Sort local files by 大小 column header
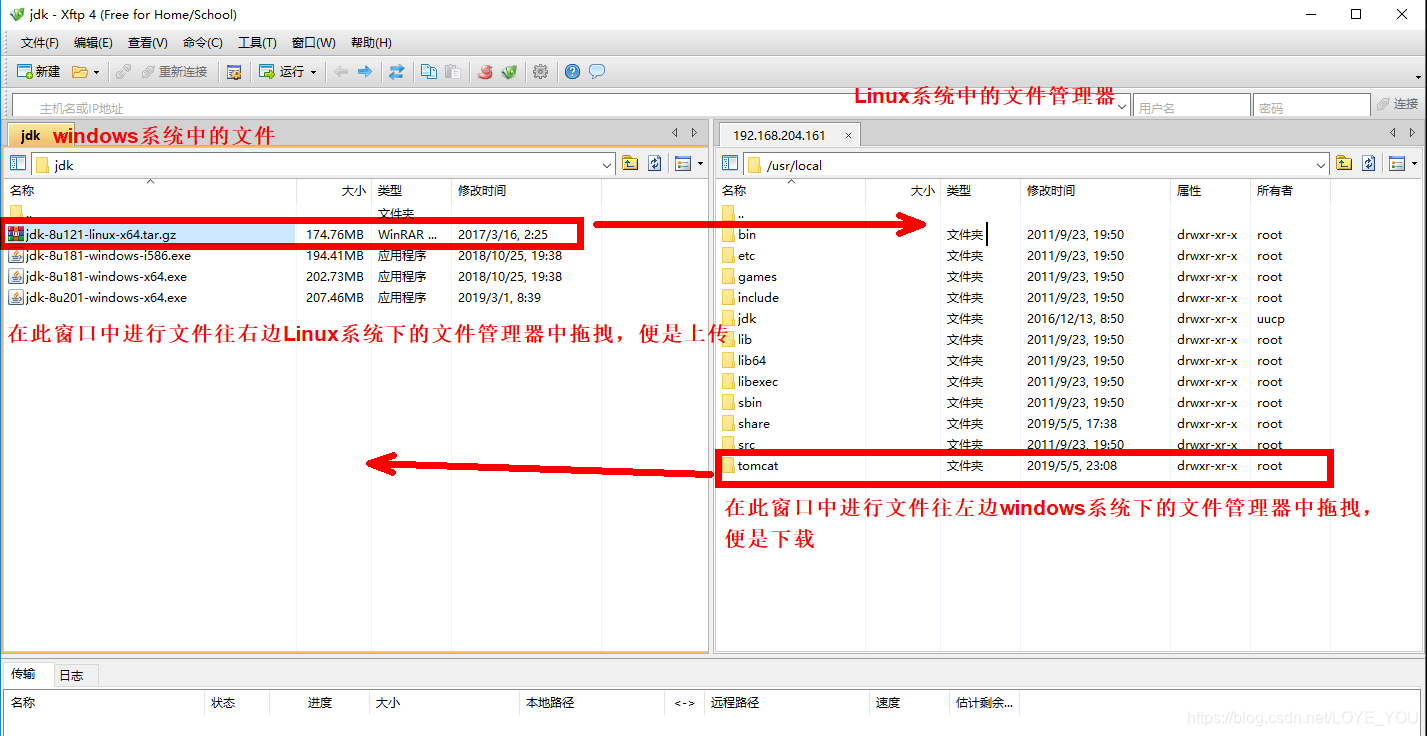This screenshot has height=736, width=1427. tap(332, 190)
